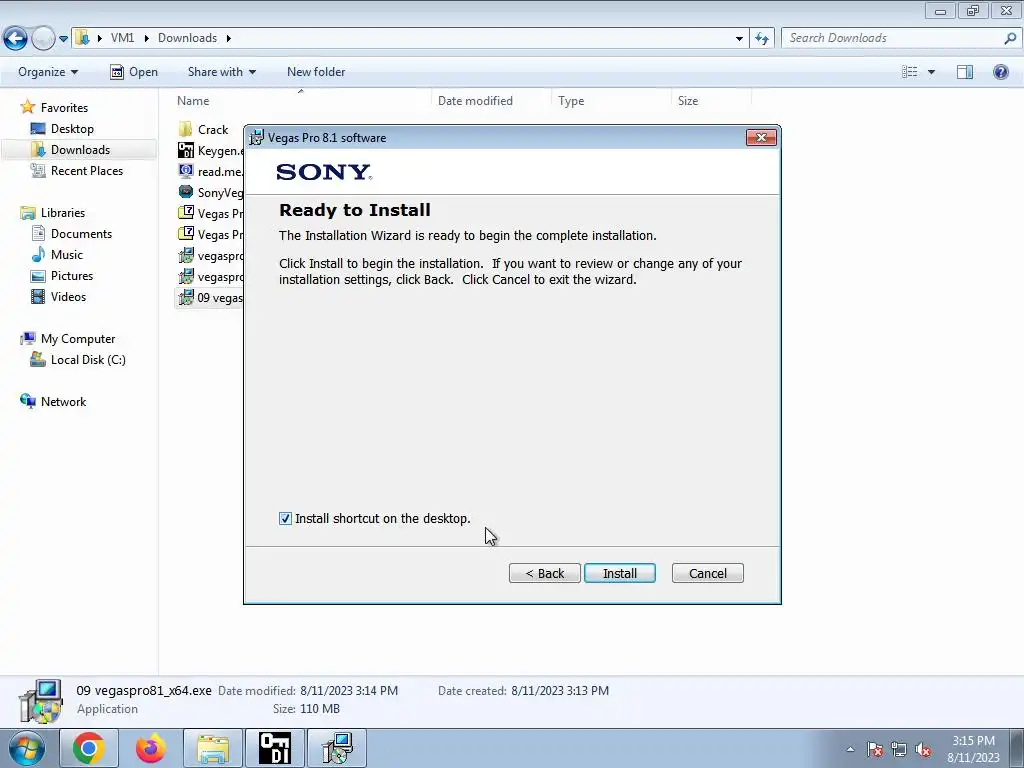Click the search magnifier icon

click(1010, 38)
